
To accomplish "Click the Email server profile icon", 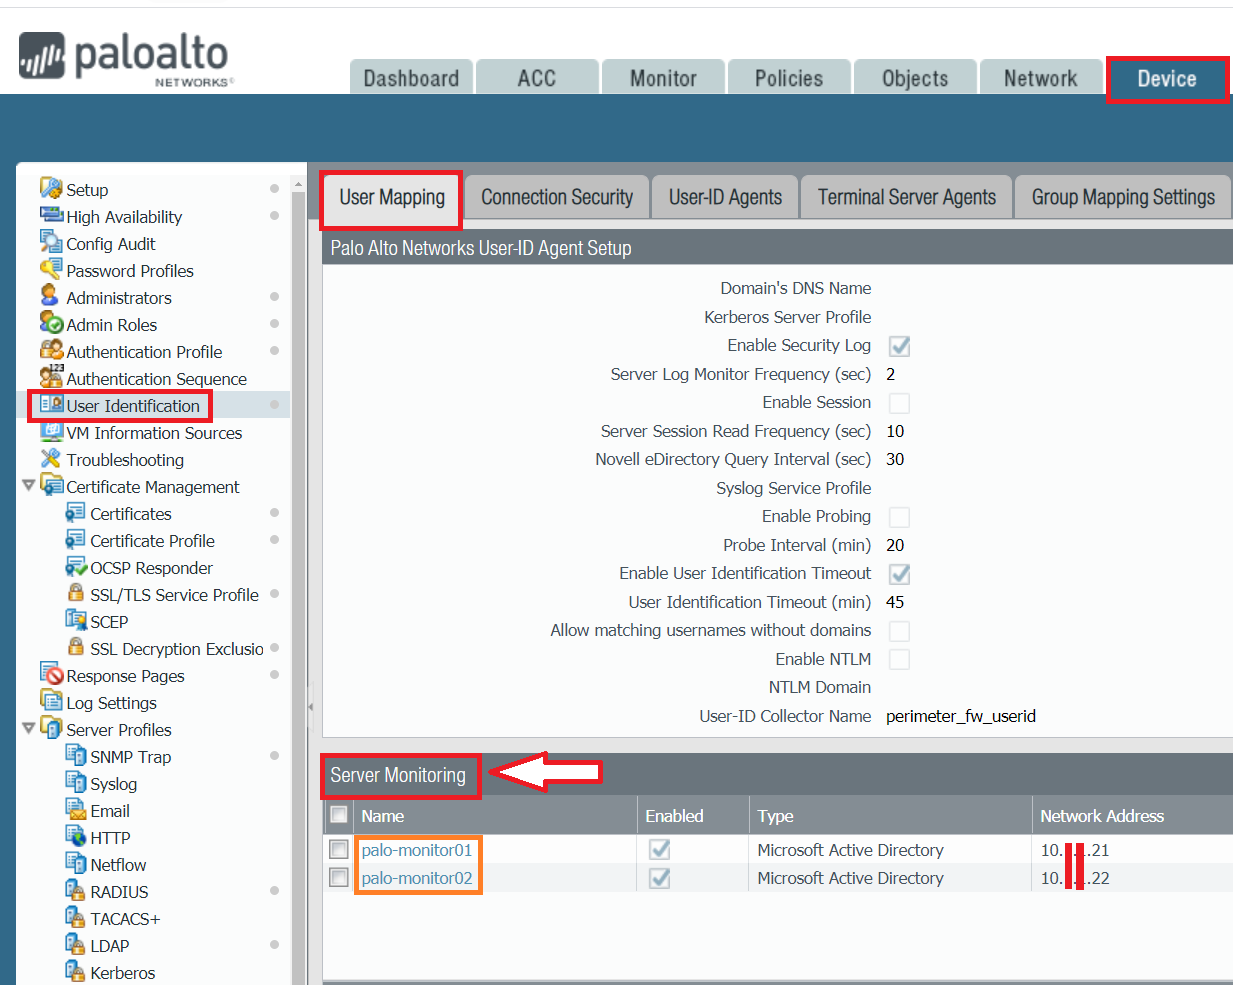I will [x=76, y=809].
